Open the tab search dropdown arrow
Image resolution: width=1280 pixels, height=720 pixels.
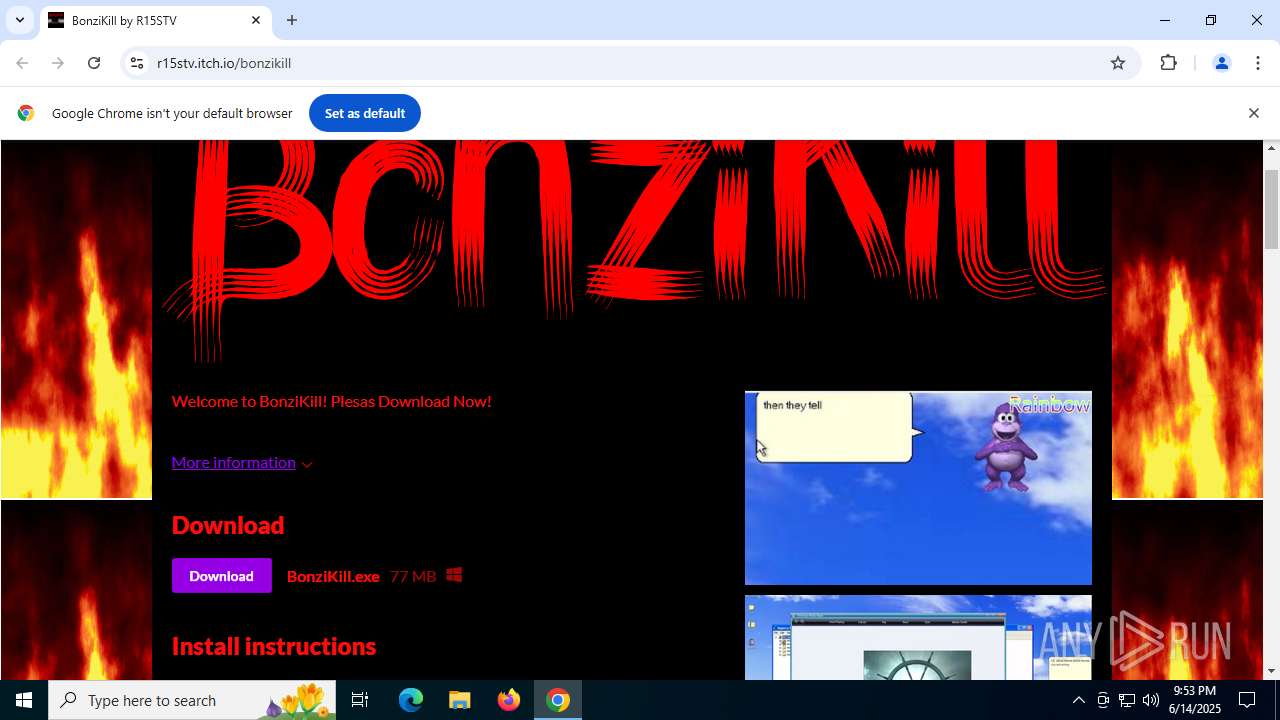pos(19,20)
